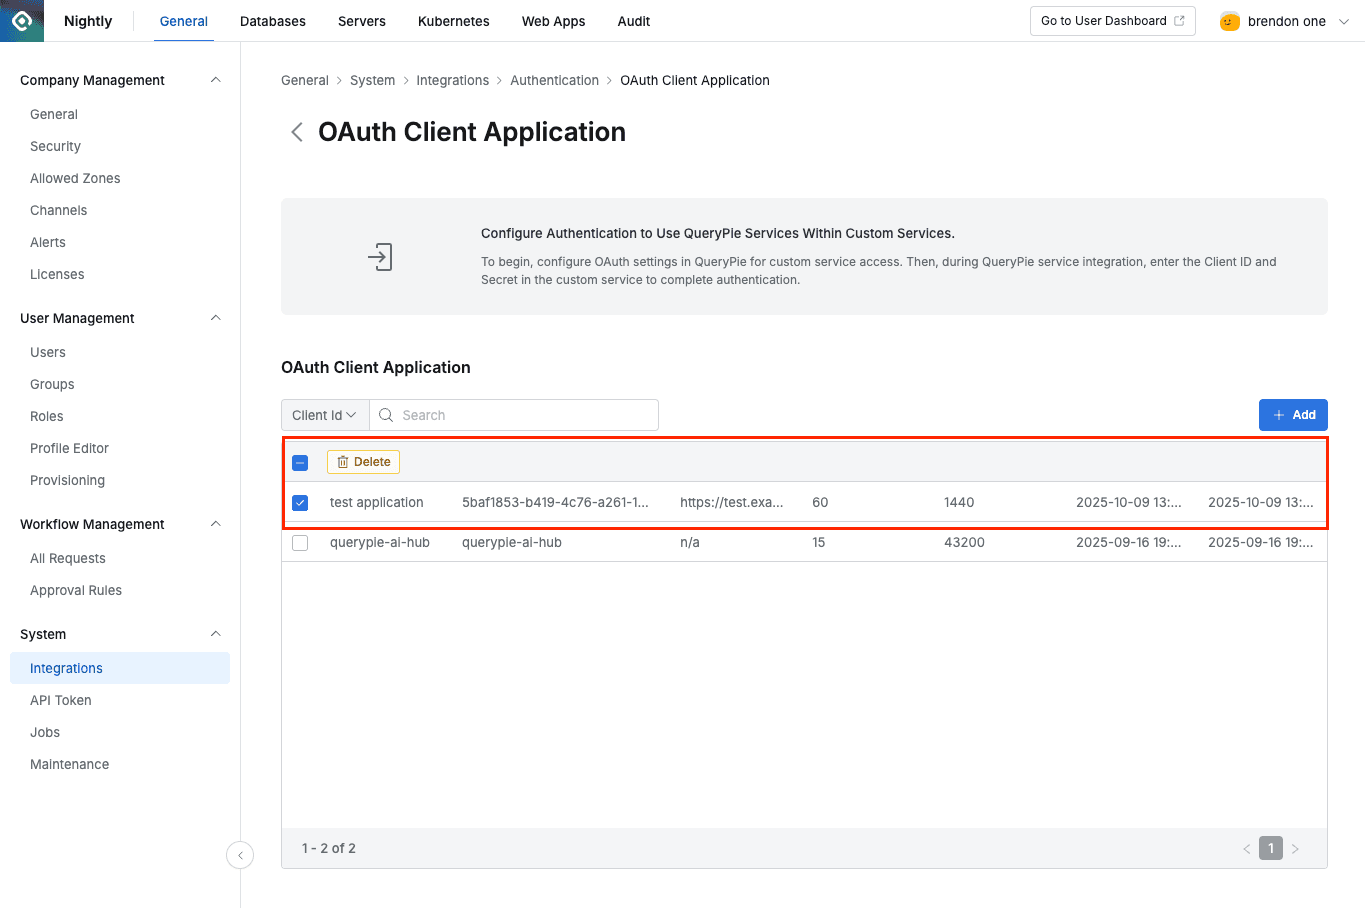Open the Client Id filter dropdown
The width and height of the screenshot is (1365, 908).
[x=324, y=414]
